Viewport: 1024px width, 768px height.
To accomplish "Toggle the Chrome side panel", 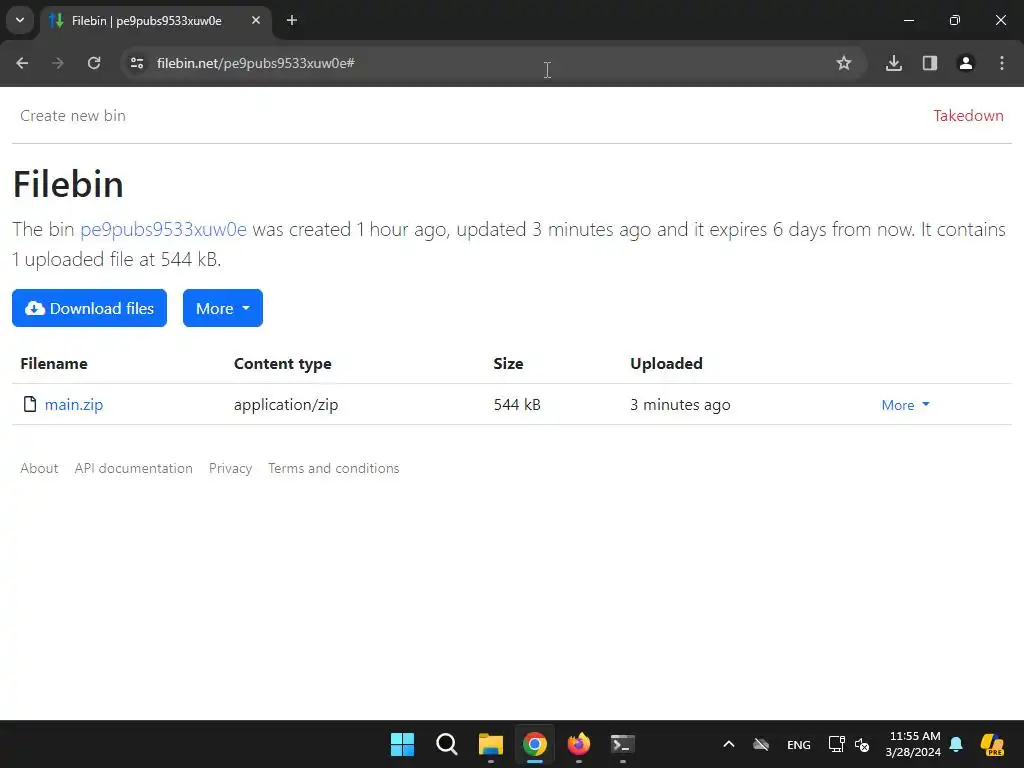I will (x=930, y=63).
